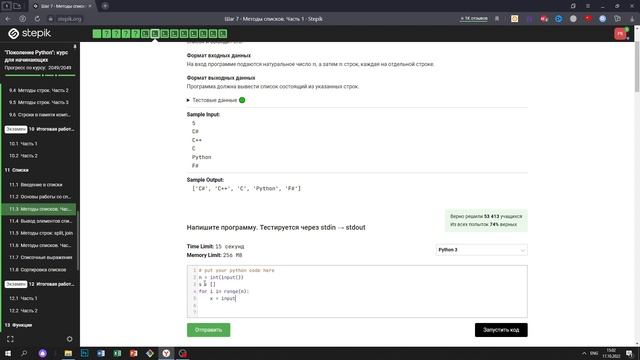
Task: Click into the code editor area
Action: click(357, 291)
